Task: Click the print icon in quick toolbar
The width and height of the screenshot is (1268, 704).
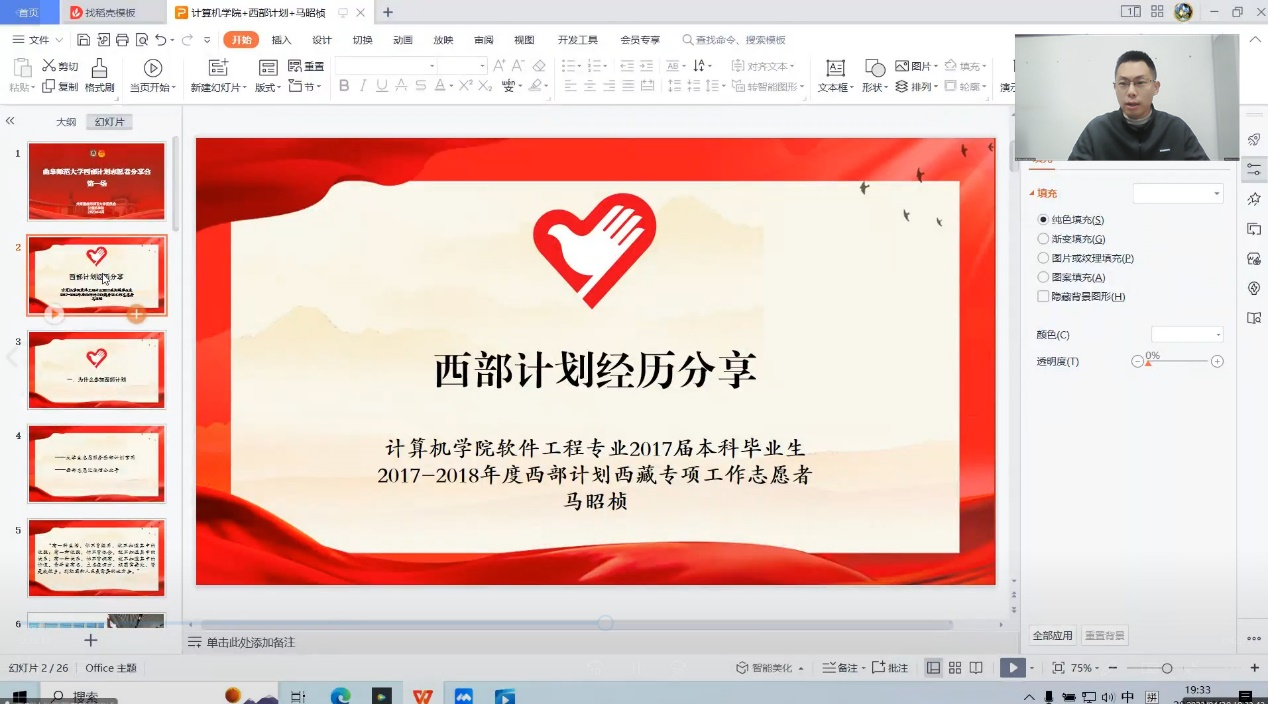Action: (x=122, y=40)
